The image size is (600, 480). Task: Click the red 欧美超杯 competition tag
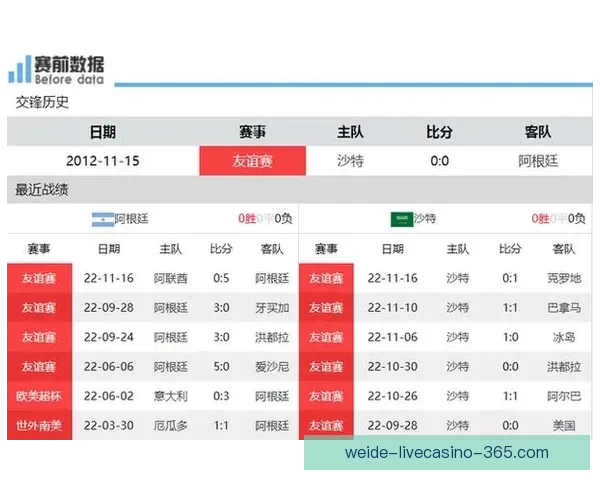(39, 396)
